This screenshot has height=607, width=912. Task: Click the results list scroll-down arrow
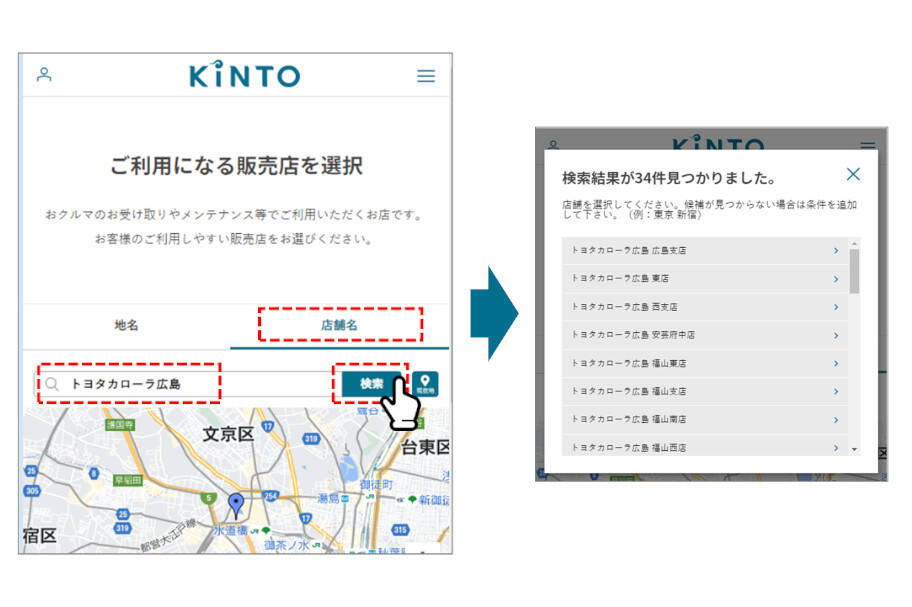pos(854,449)
